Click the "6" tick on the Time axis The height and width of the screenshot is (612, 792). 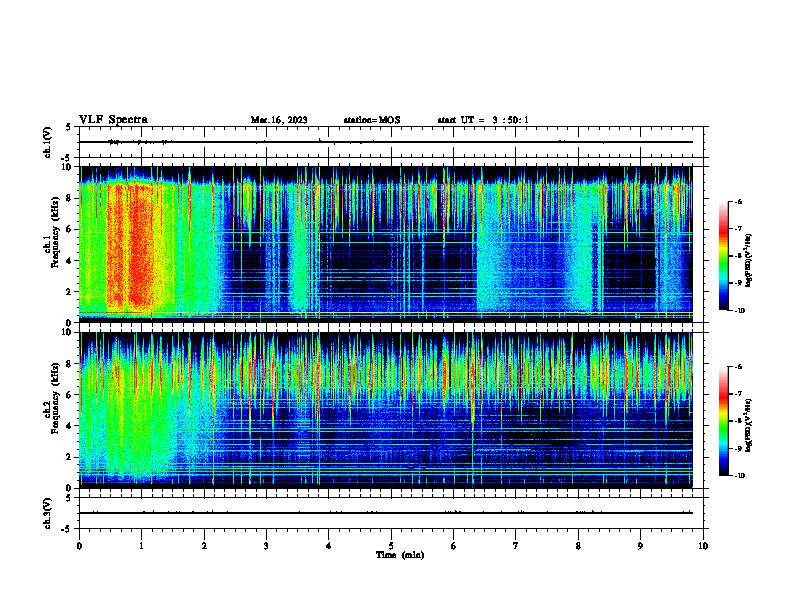coord(454,546)
